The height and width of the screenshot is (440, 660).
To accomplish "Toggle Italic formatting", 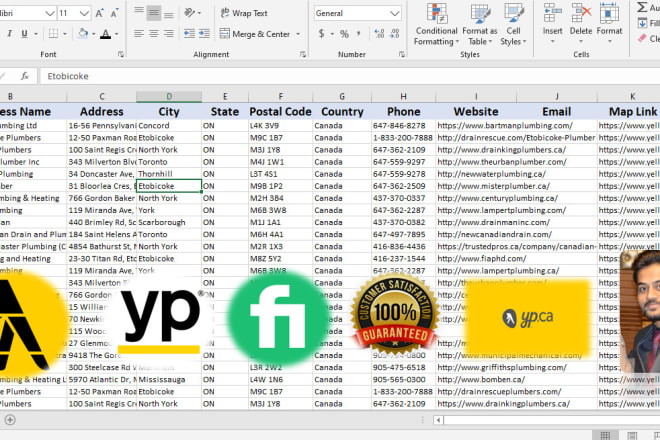I will (x=9, y=34).
